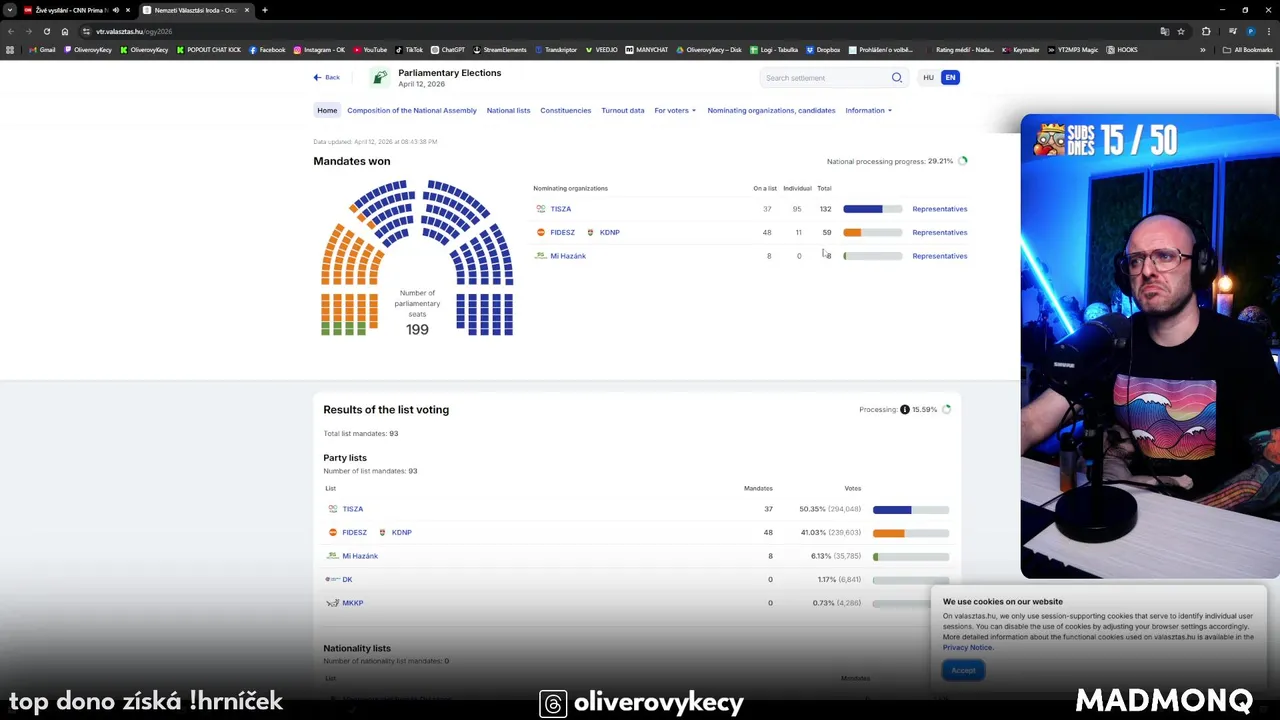Open the tab search chevron in Chrome
Viewport: 1280px width, 720px height.
point(9,10)
